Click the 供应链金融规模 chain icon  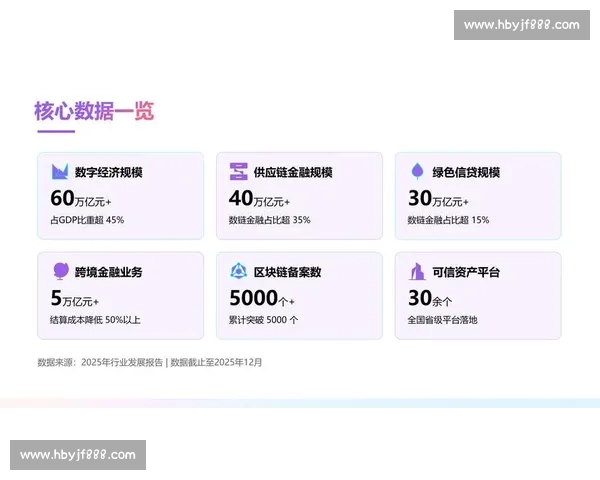point(238,171)
